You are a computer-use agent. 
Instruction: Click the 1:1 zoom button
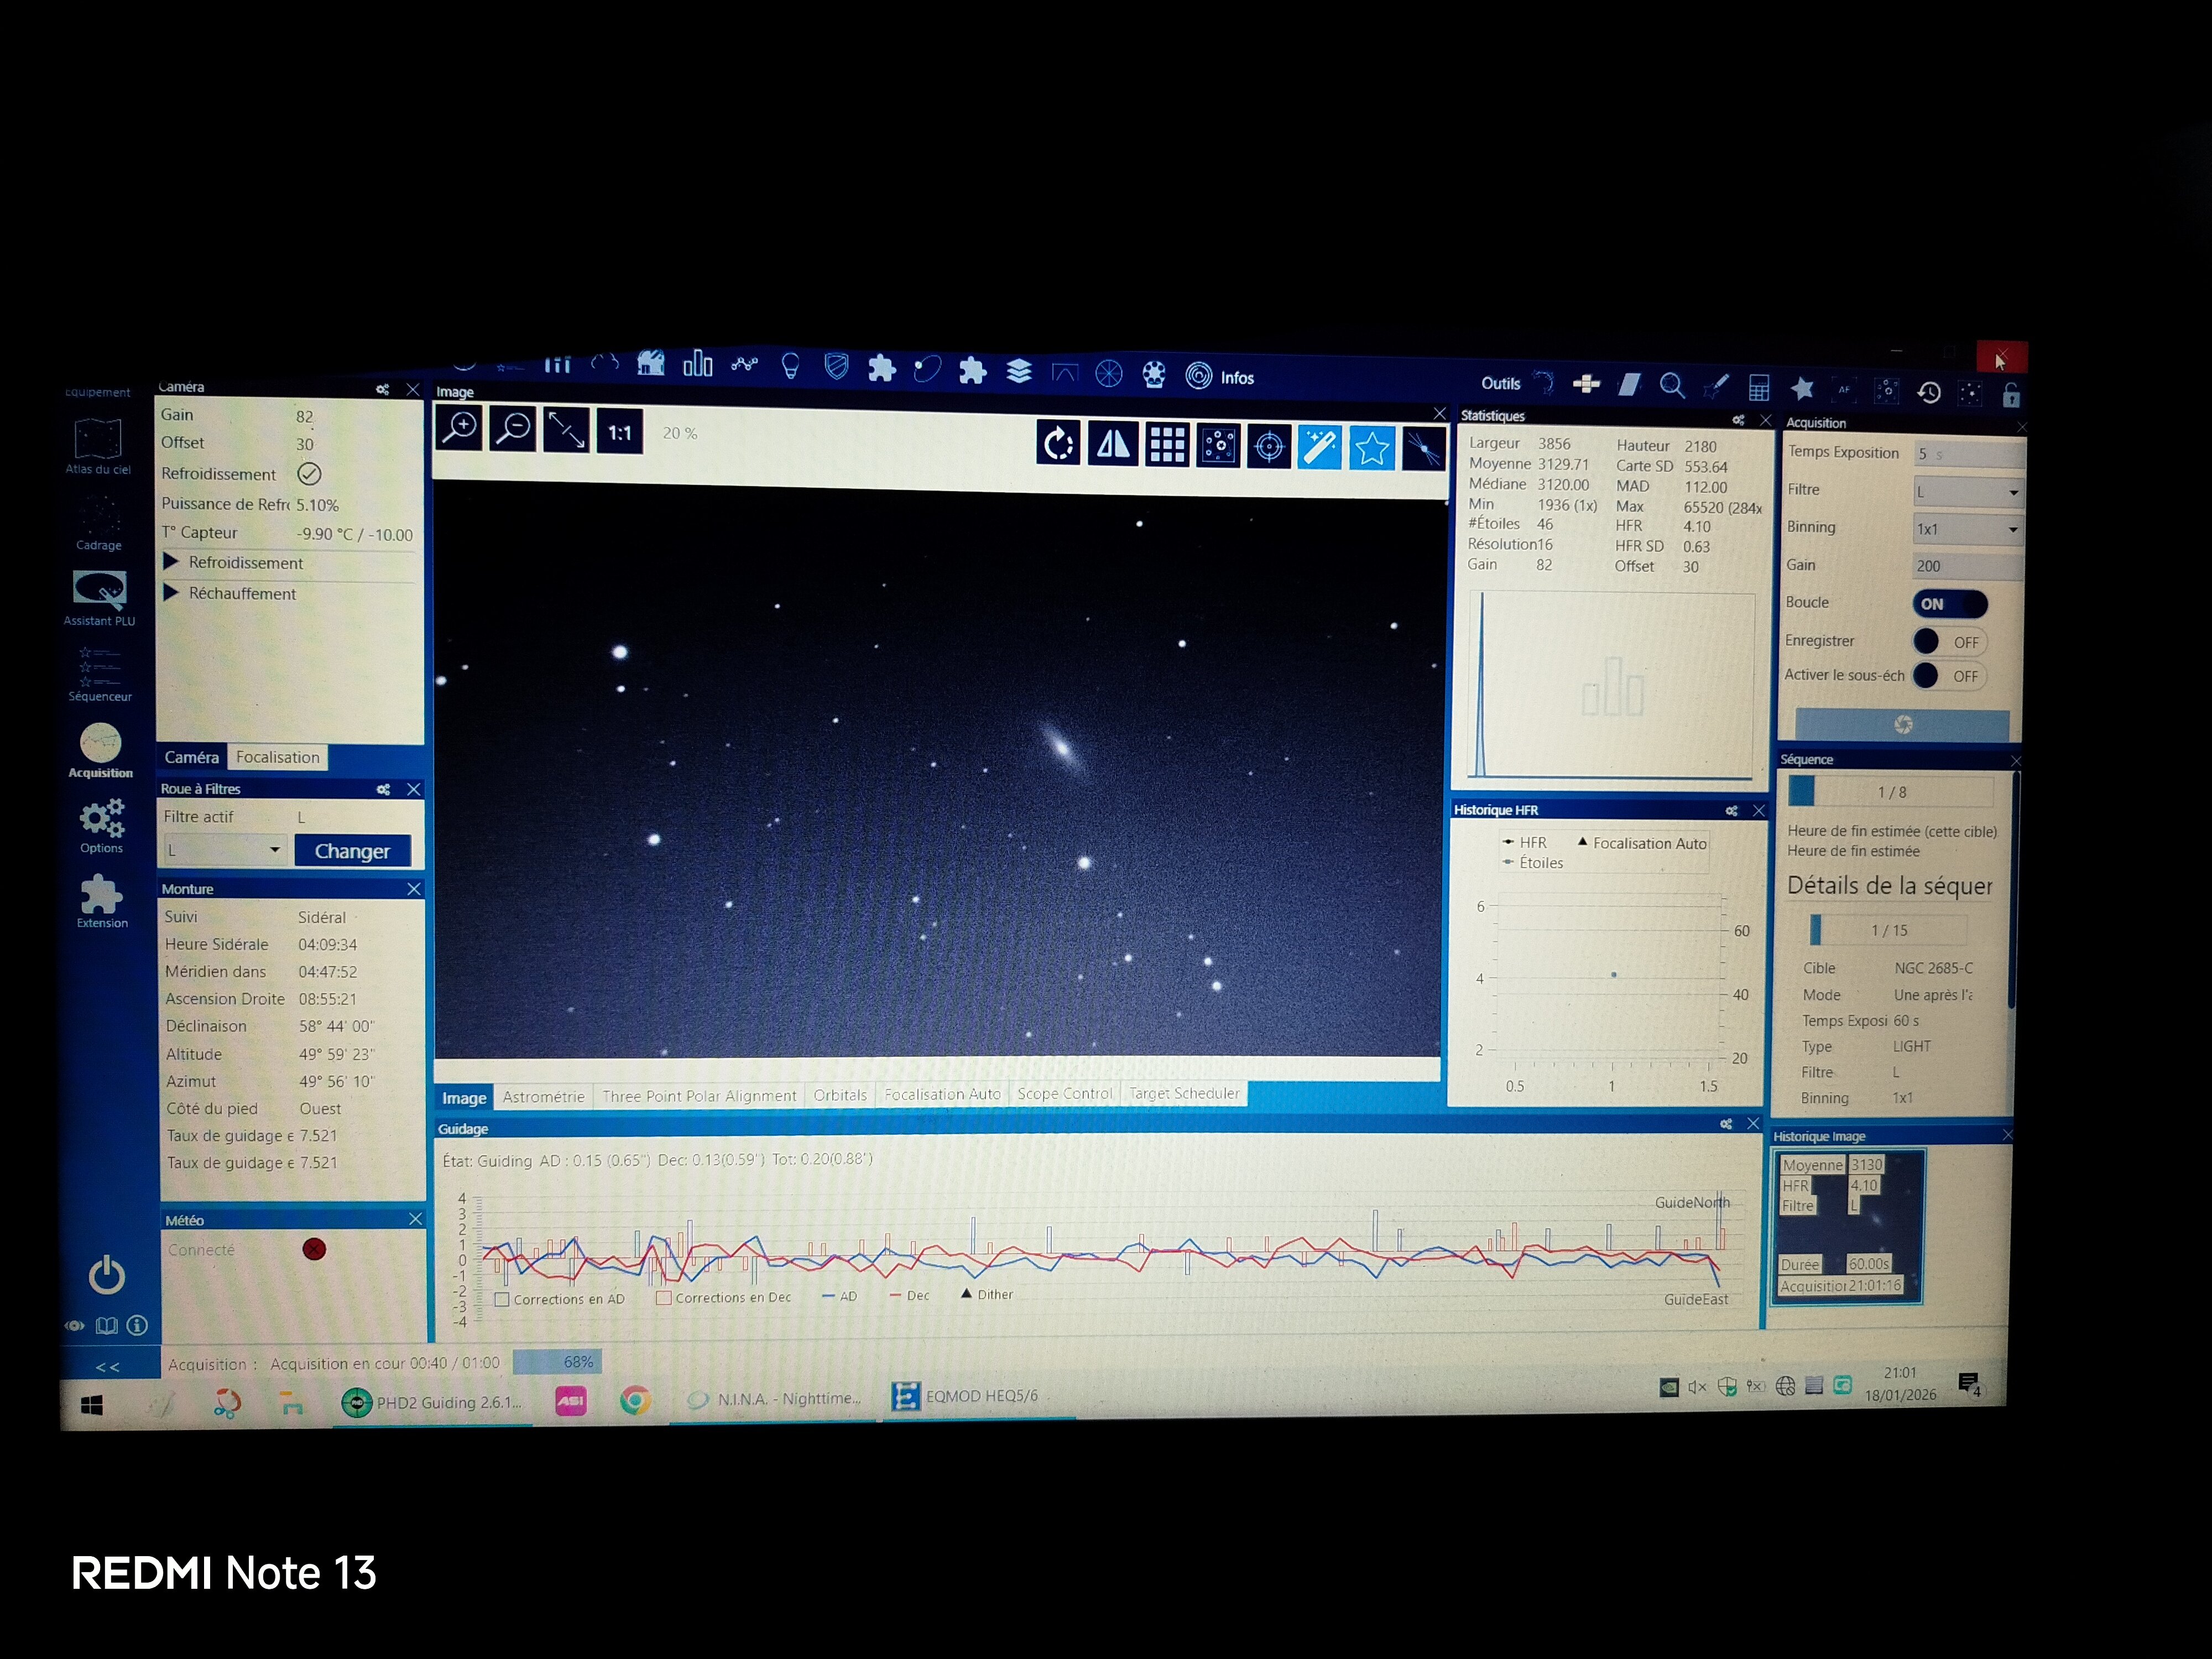coord(619,432)
